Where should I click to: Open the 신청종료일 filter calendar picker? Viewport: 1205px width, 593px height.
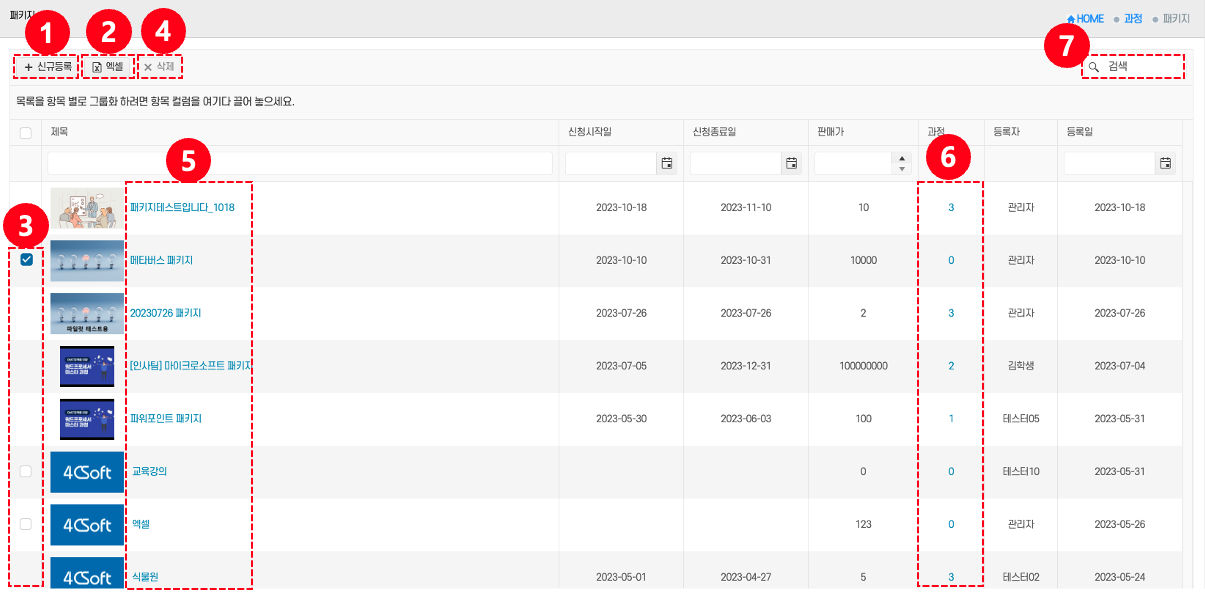tap(791, 163)
